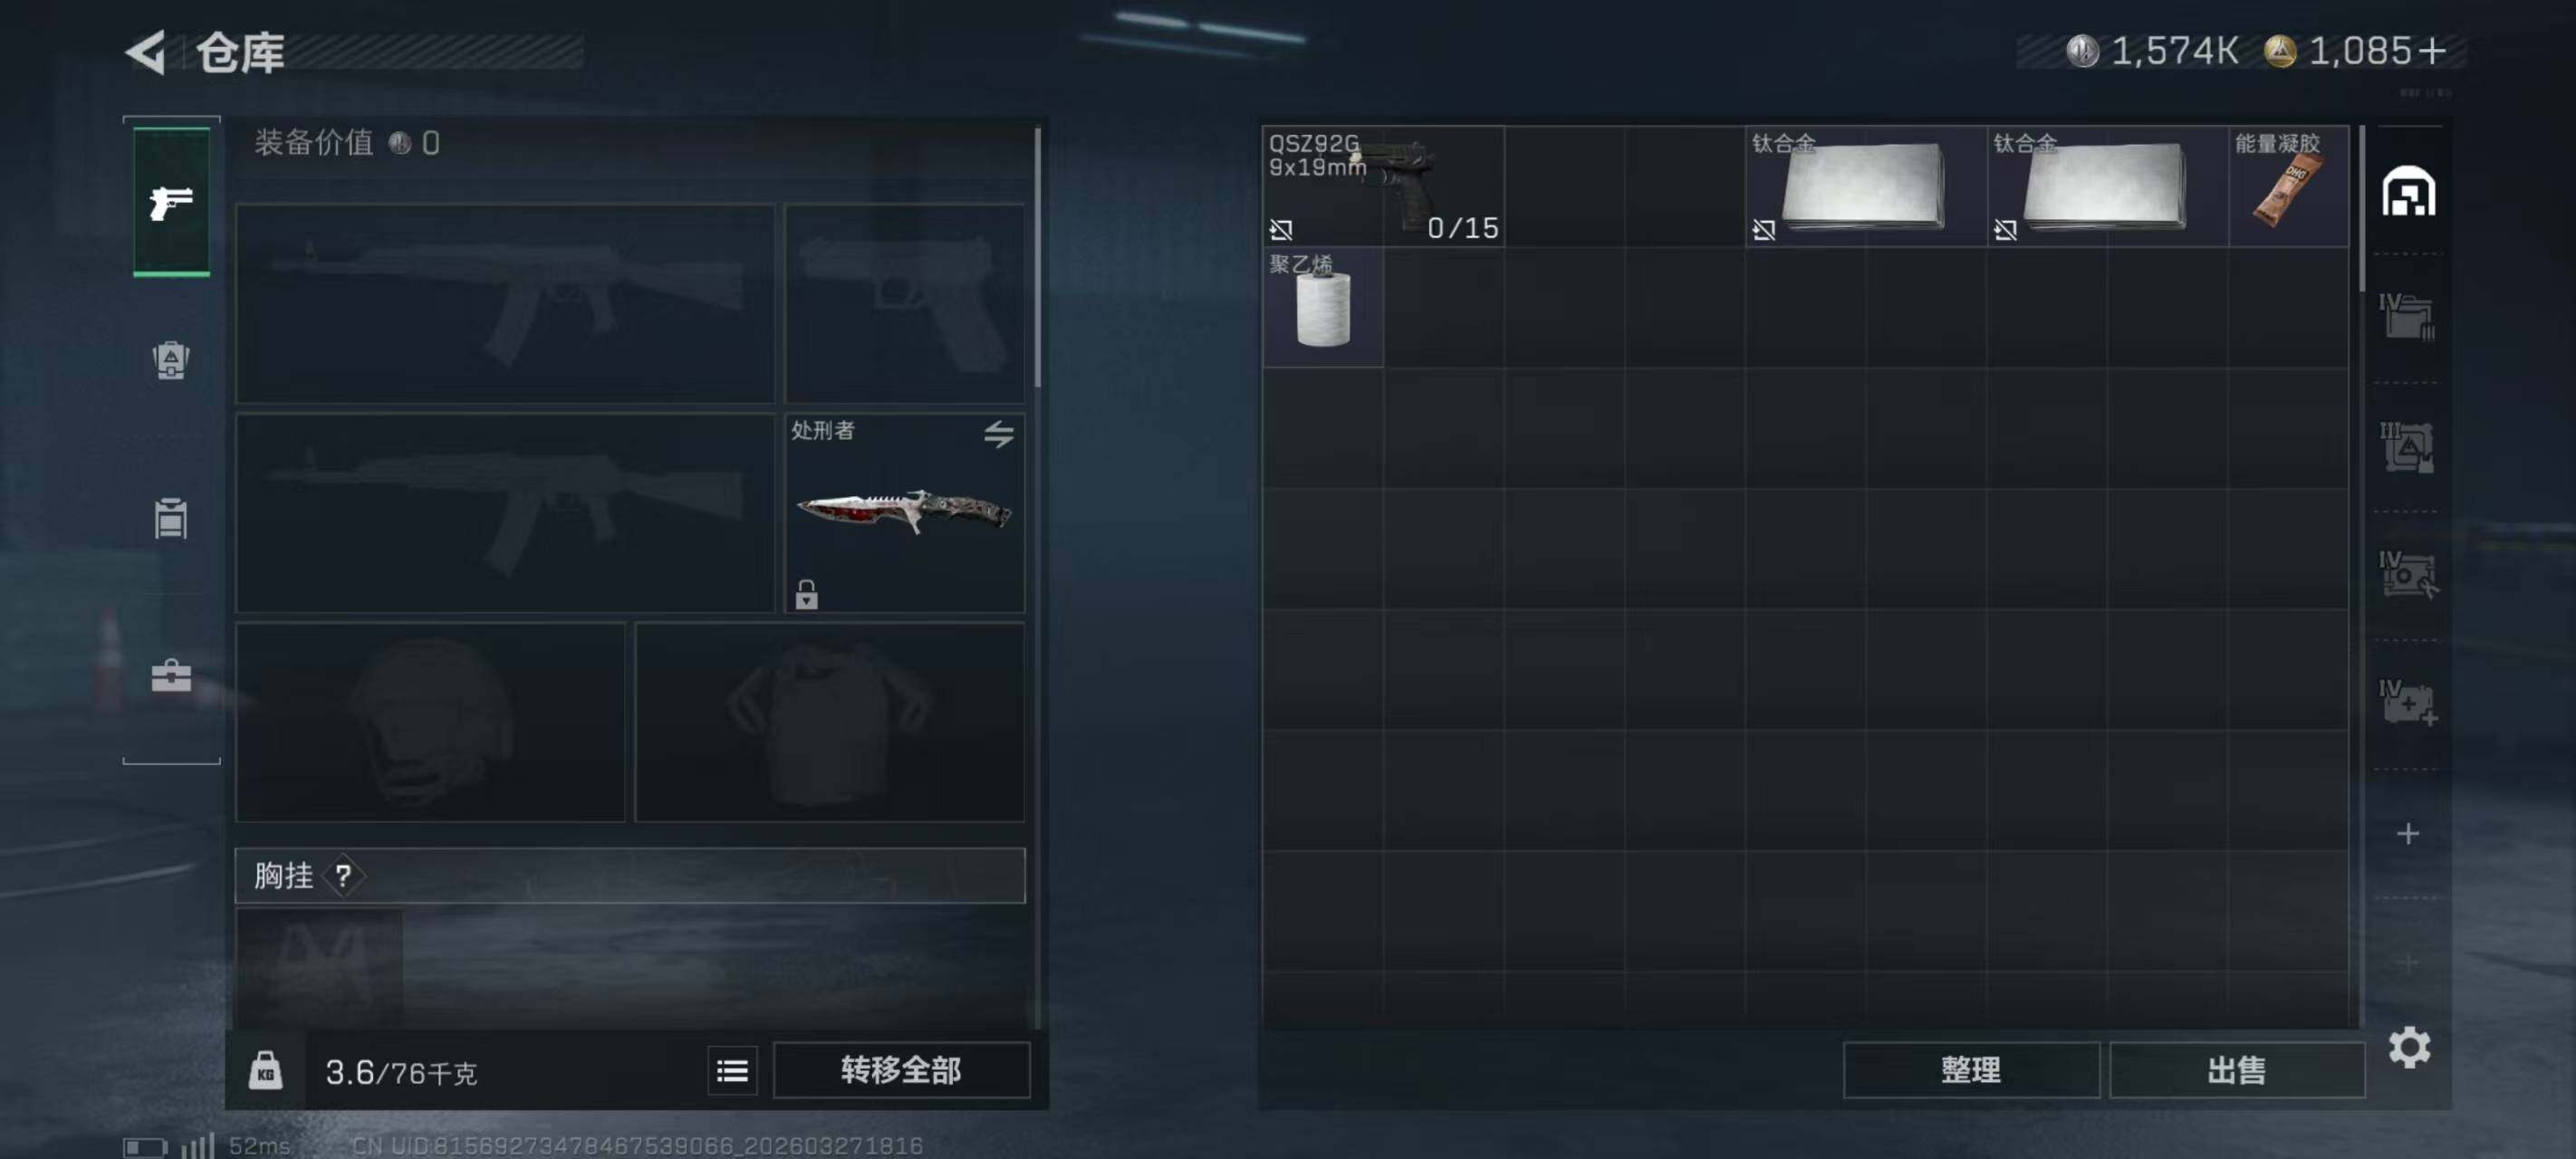The width and height of the screenshot is (2576, 1159).
Task: Click the lock icon on 处刑者 knife slot
Action: [x=806, y=594]
